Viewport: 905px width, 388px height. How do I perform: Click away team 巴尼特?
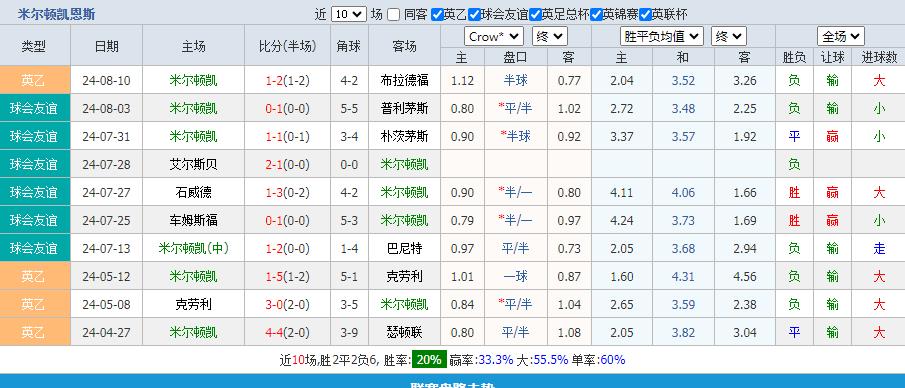[404, 249]
